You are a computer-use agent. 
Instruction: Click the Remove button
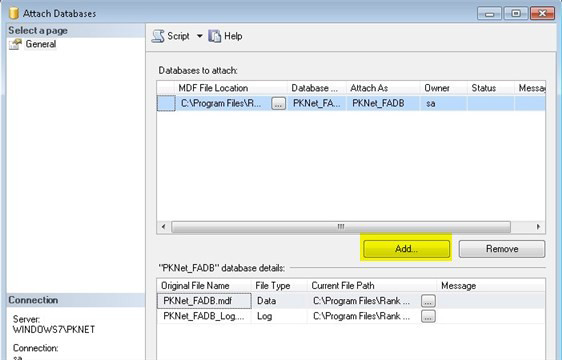click(x=502, y=249)
